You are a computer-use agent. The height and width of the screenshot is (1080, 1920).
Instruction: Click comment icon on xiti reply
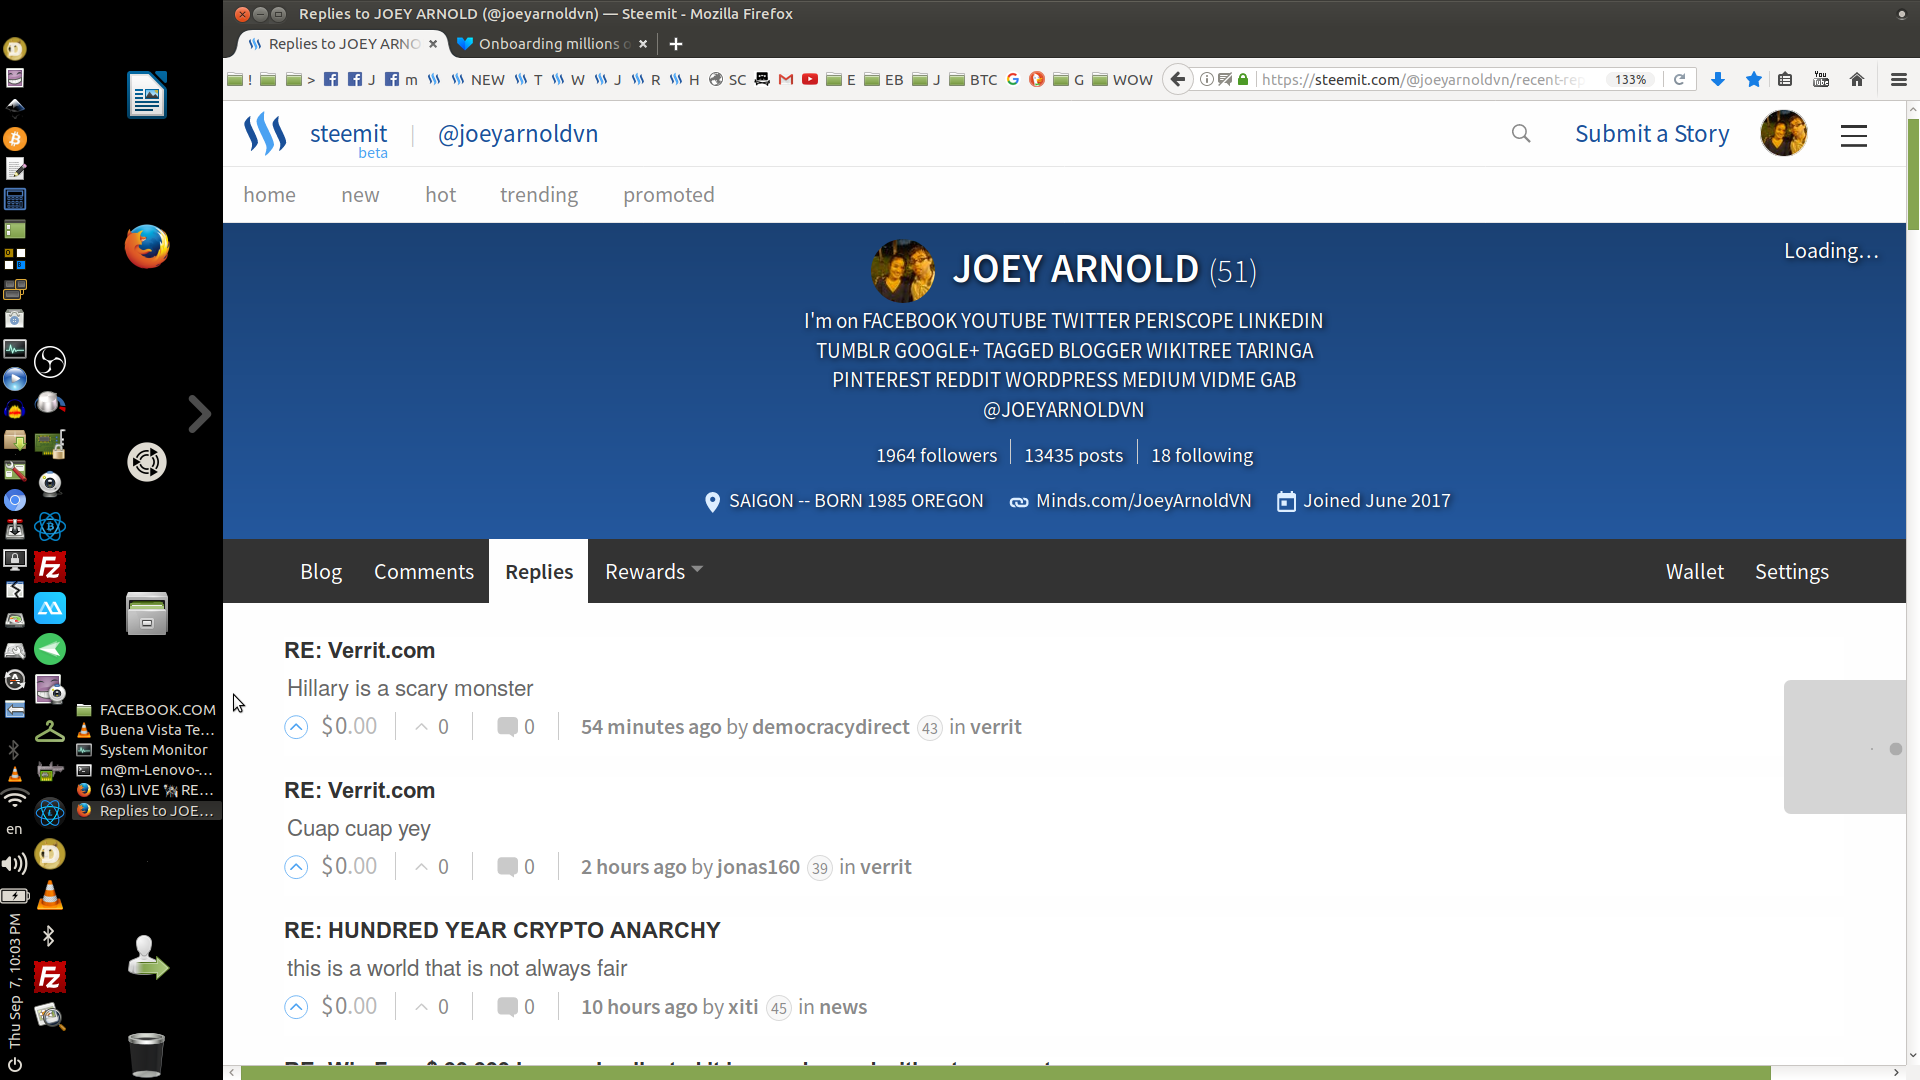point(507,1007)
